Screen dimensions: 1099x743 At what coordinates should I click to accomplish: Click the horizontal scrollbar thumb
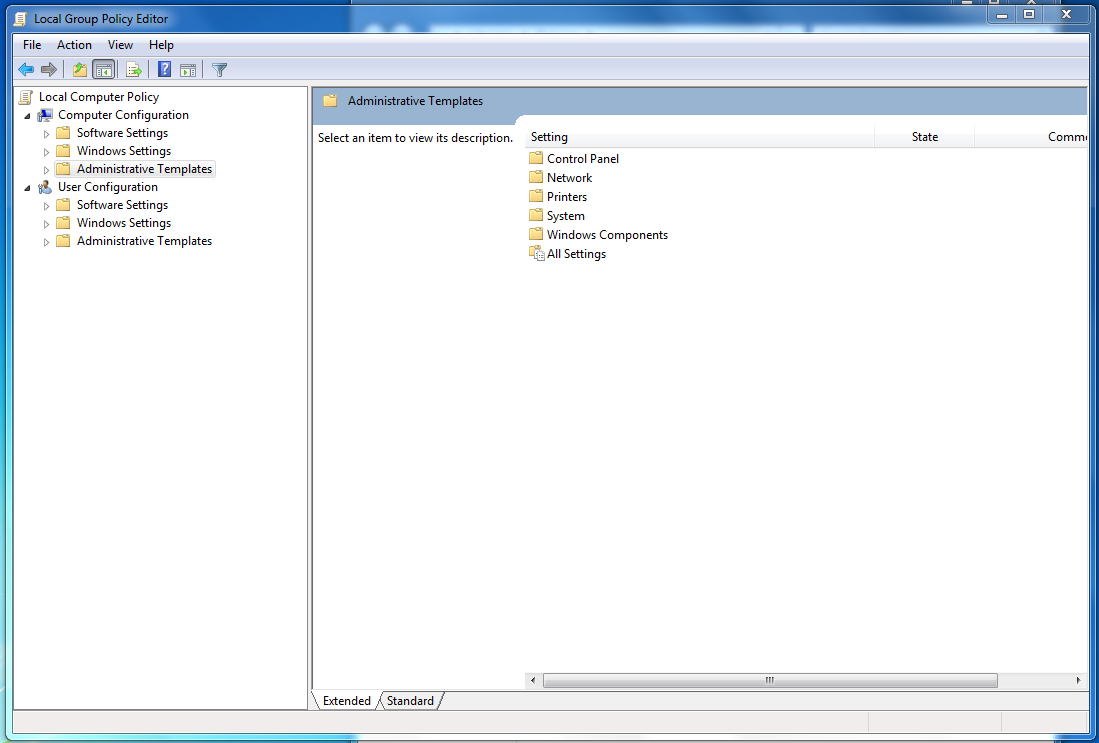tap(770, 680)
